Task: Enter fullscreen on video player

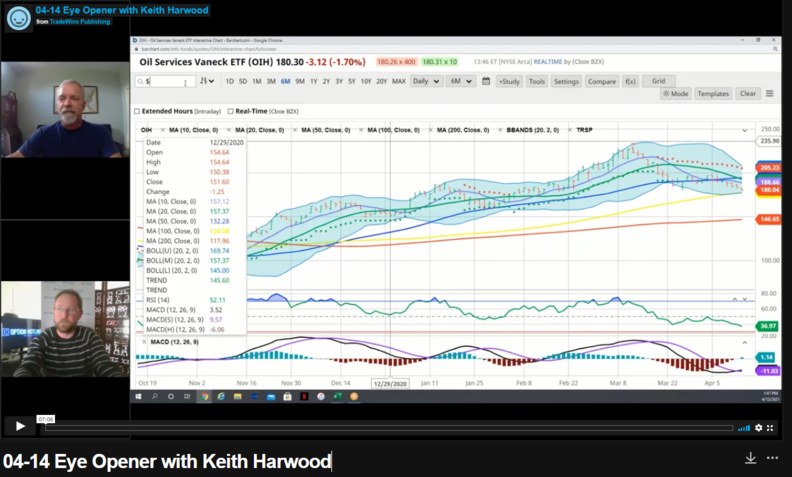Action: pos(770,428)
